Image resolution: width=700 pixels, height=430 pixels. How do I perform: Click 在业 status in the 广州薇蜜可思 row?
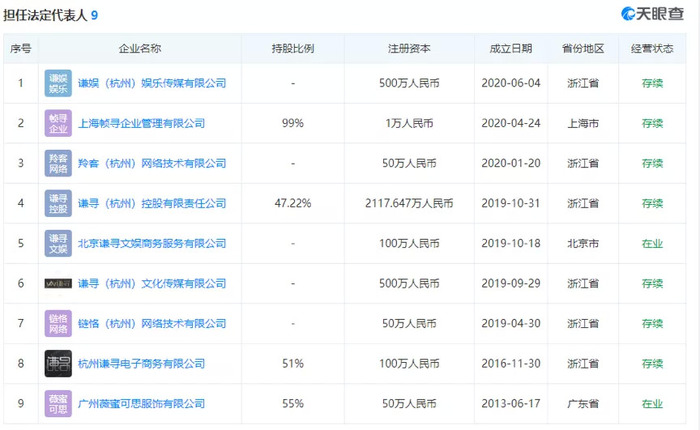(x=652, y=404)
